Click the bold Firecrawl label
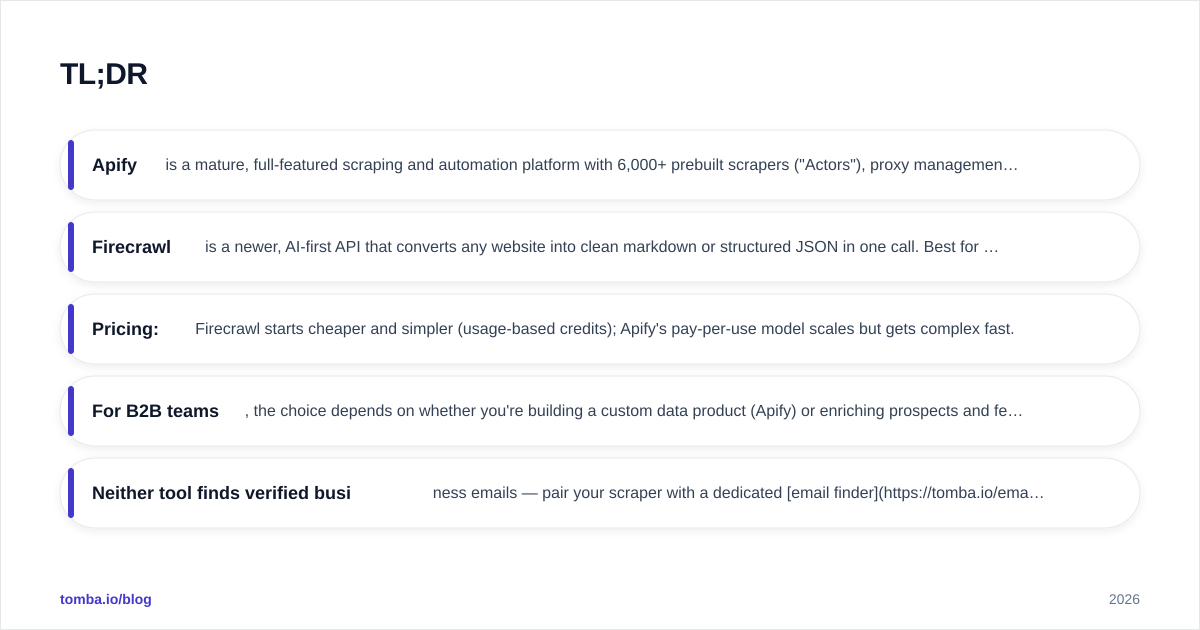1200x630 pixels. (x=131, y=247)
